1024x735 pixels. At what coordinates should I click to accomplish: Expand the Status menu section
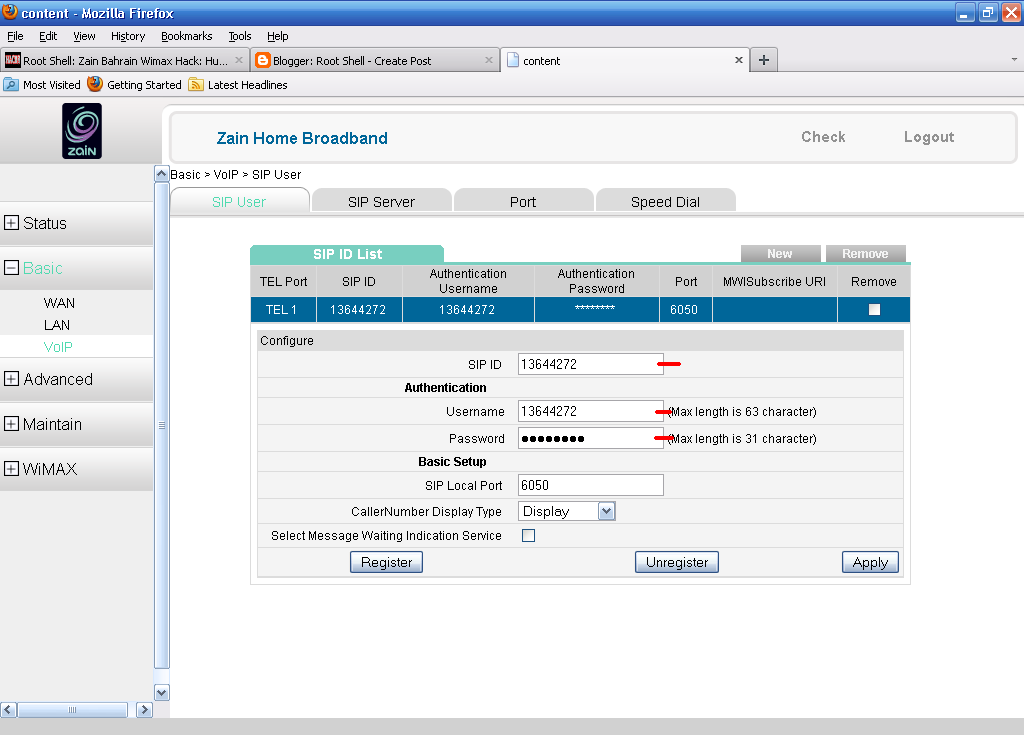tap(11, 223)
